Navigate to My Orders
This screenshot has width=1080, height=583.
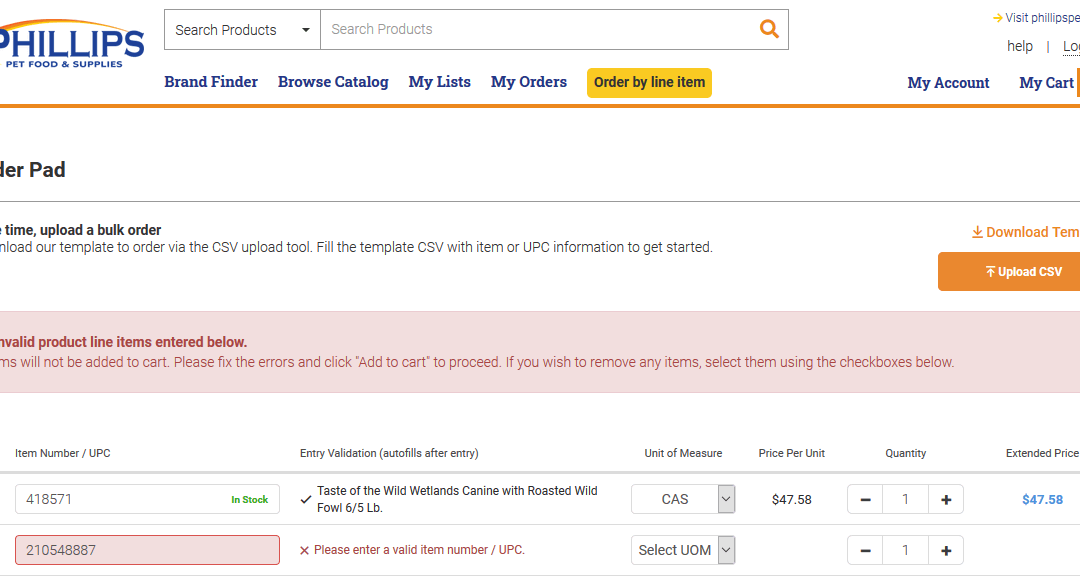[528, 82]
